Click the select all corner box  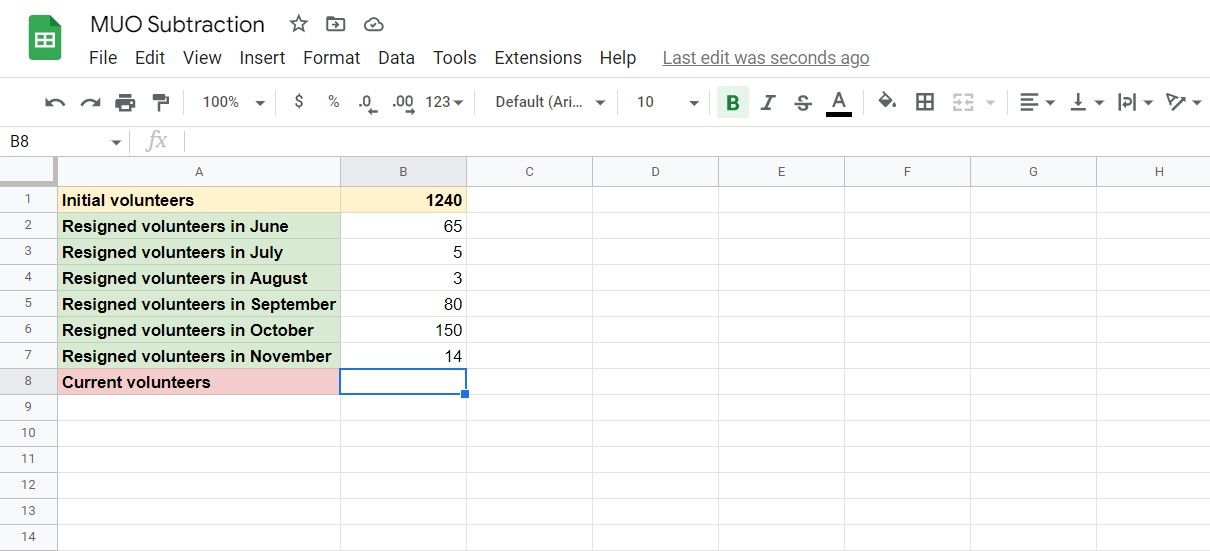[28, 171]
